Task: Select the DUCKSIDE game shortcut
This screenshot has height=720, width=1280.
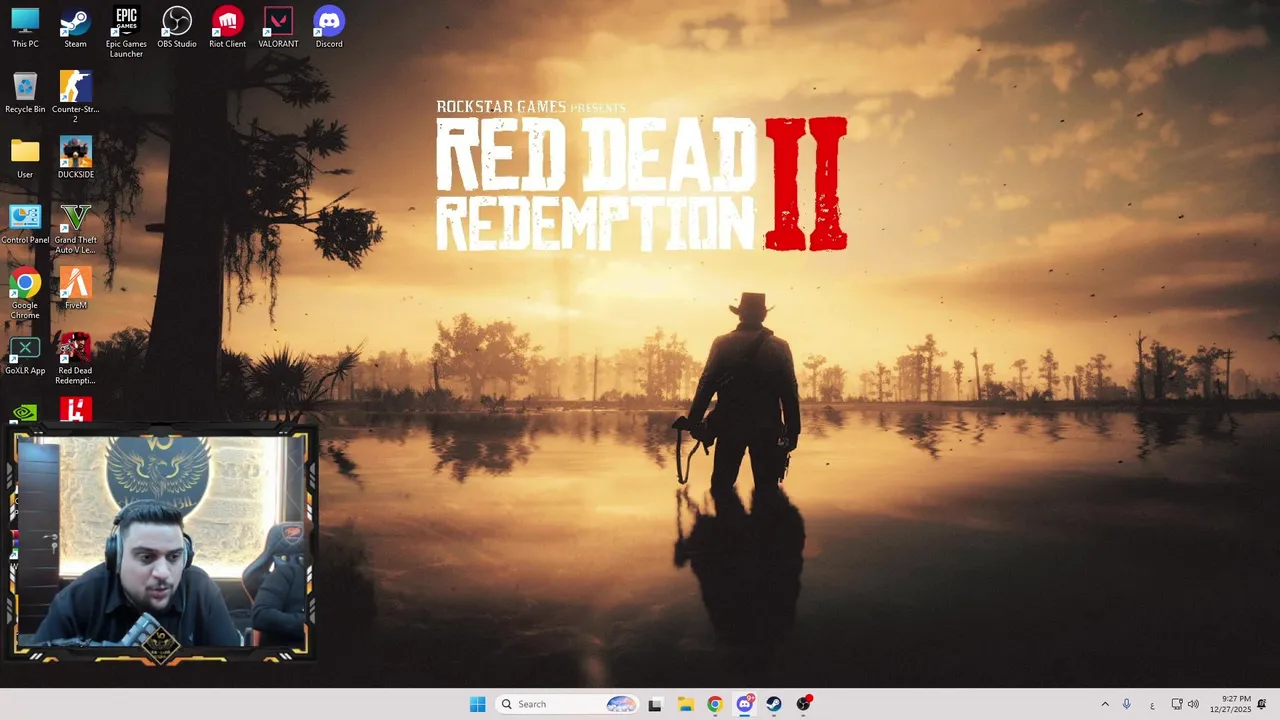Action: (x=75, y=158)
